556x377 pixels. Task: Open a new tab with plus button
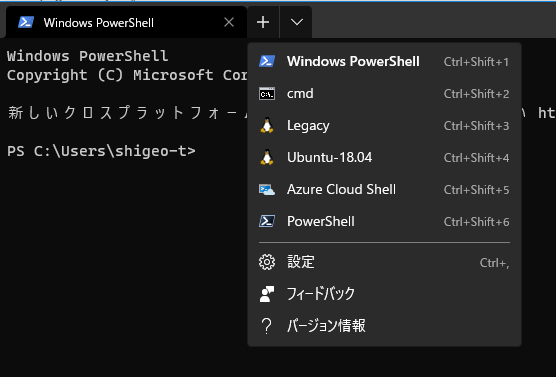point(263,22)
